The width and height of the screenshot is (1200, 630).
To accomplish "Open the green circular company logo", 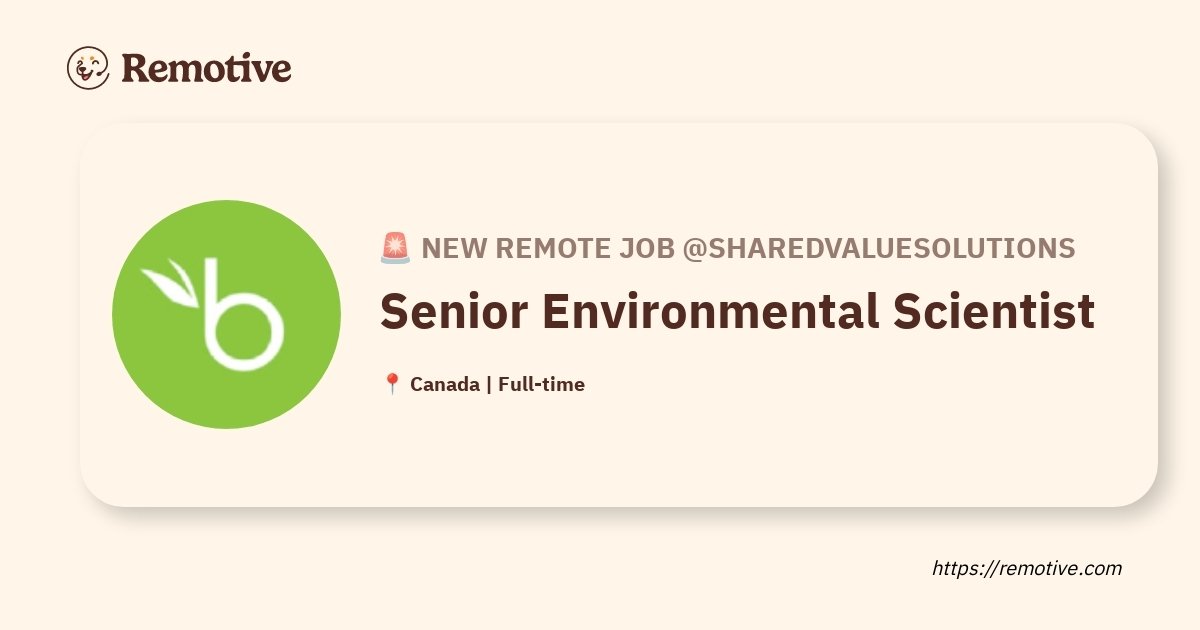I will coord(226,315).
